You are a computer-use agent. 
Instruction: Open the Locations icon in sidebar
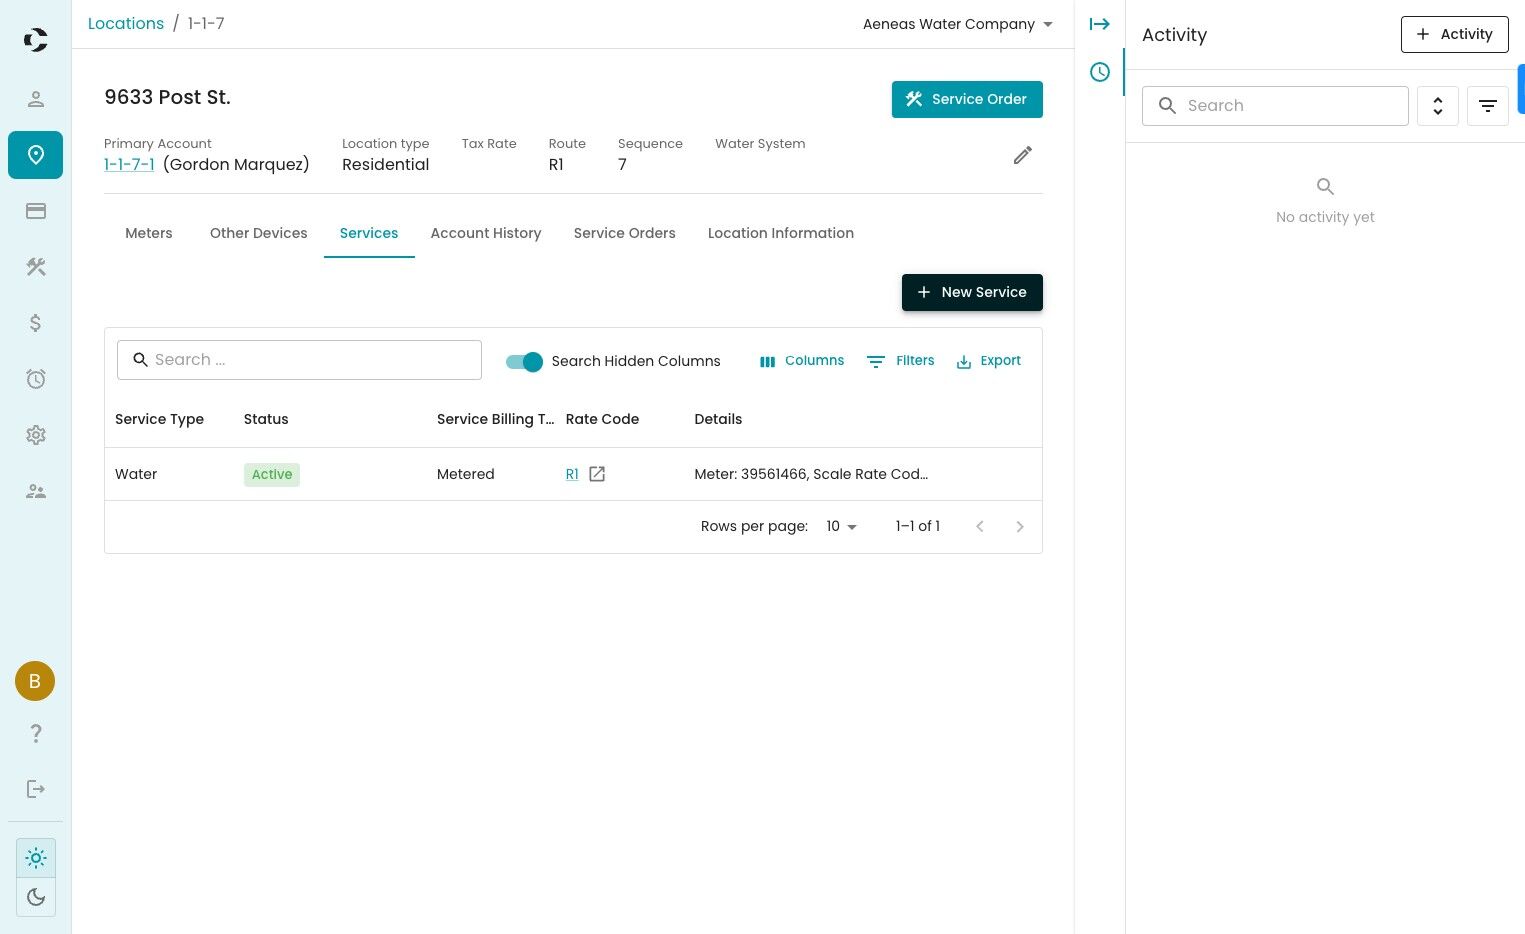click(x=36, y=155)
